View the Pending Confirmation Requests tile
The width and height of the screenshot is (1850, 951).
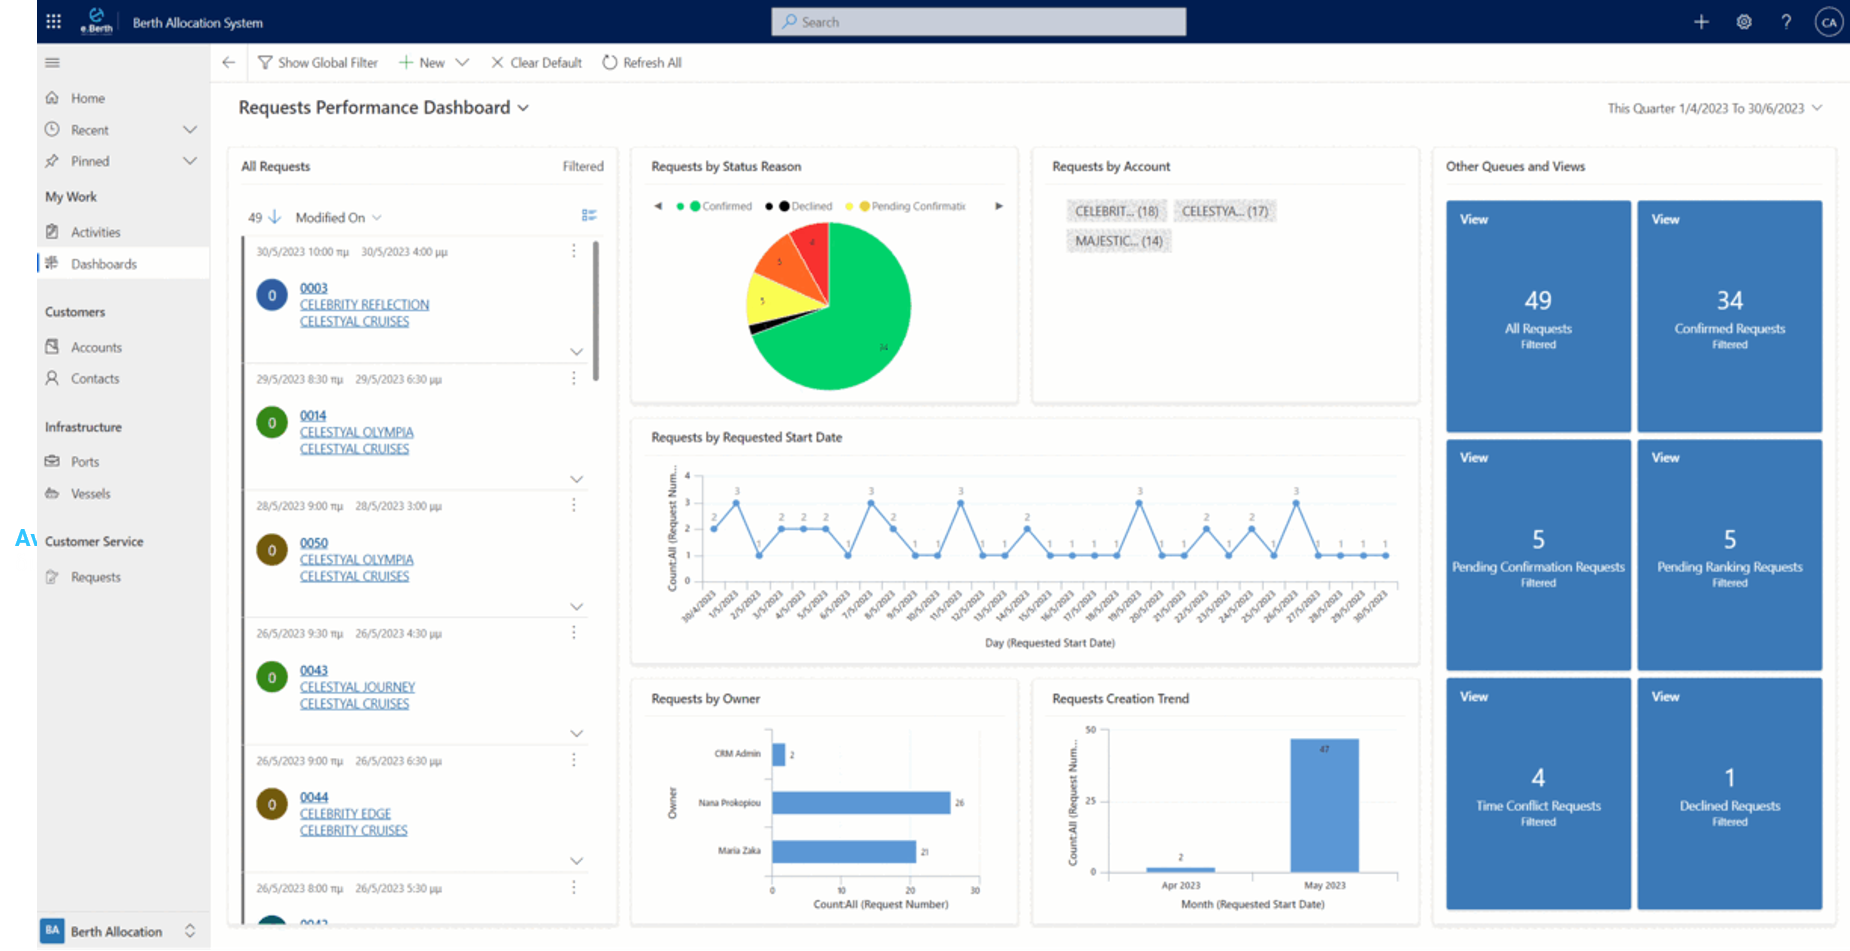[1538, 555]
